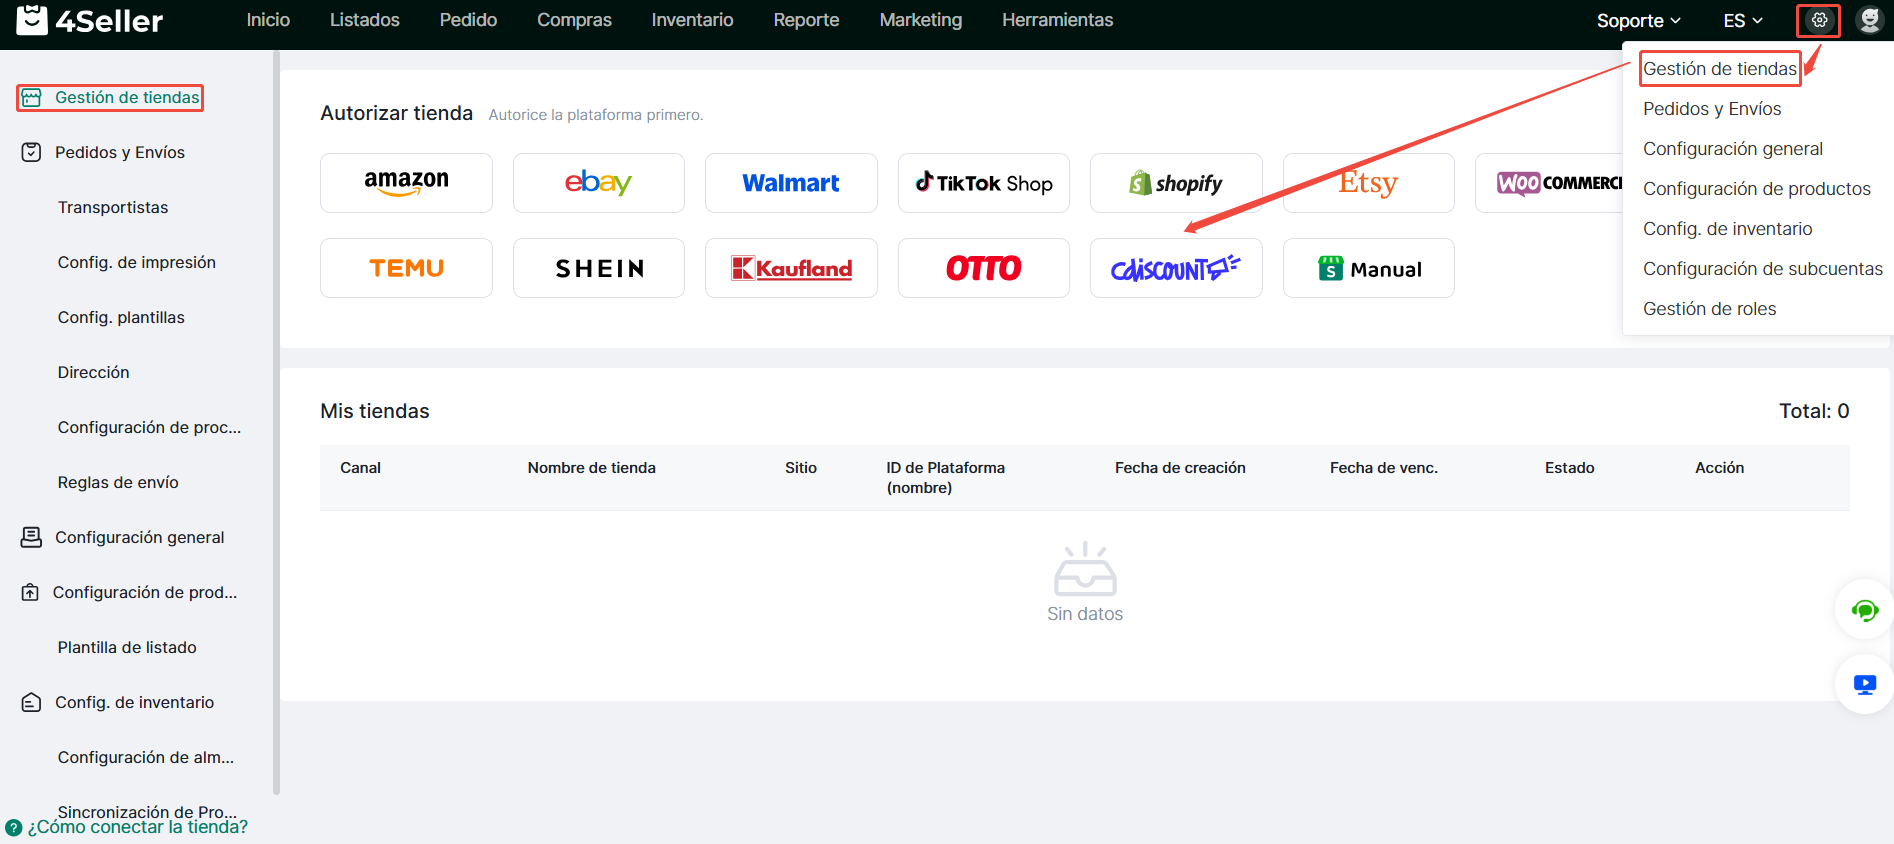
Task: Click the Estado column header
Action: pos(1570,468)
